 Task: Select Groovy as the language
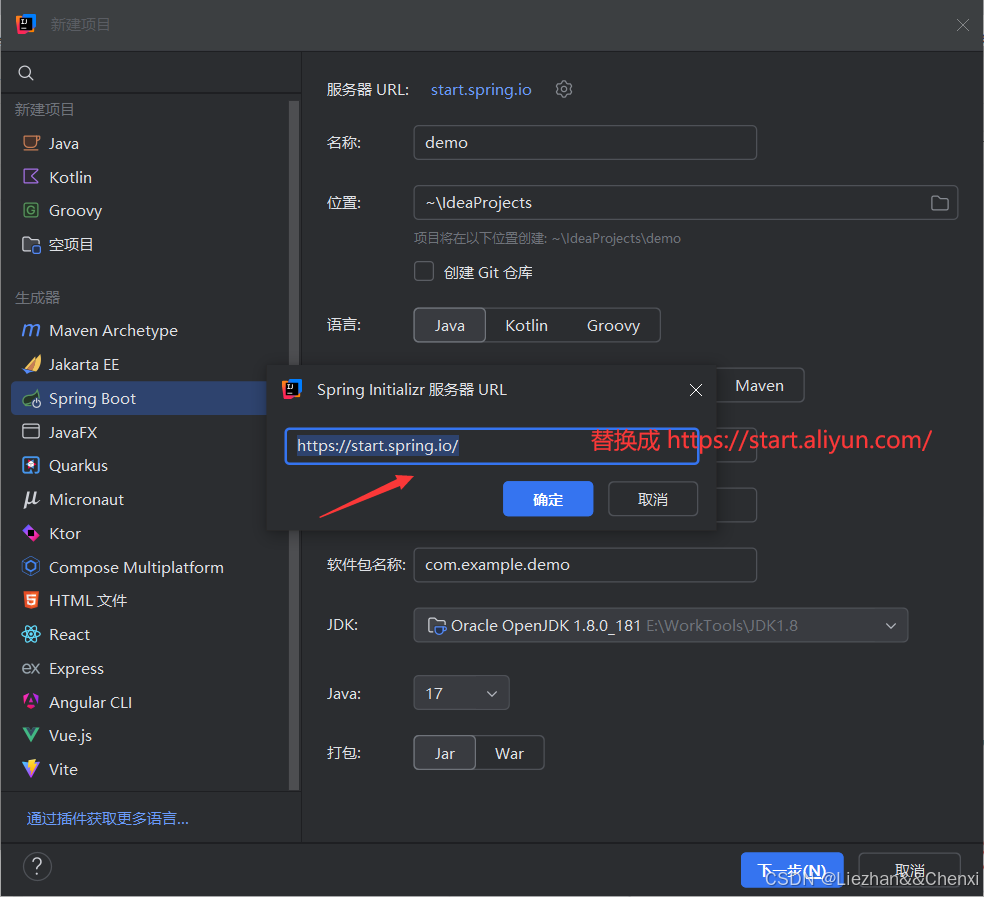(613, 325)
